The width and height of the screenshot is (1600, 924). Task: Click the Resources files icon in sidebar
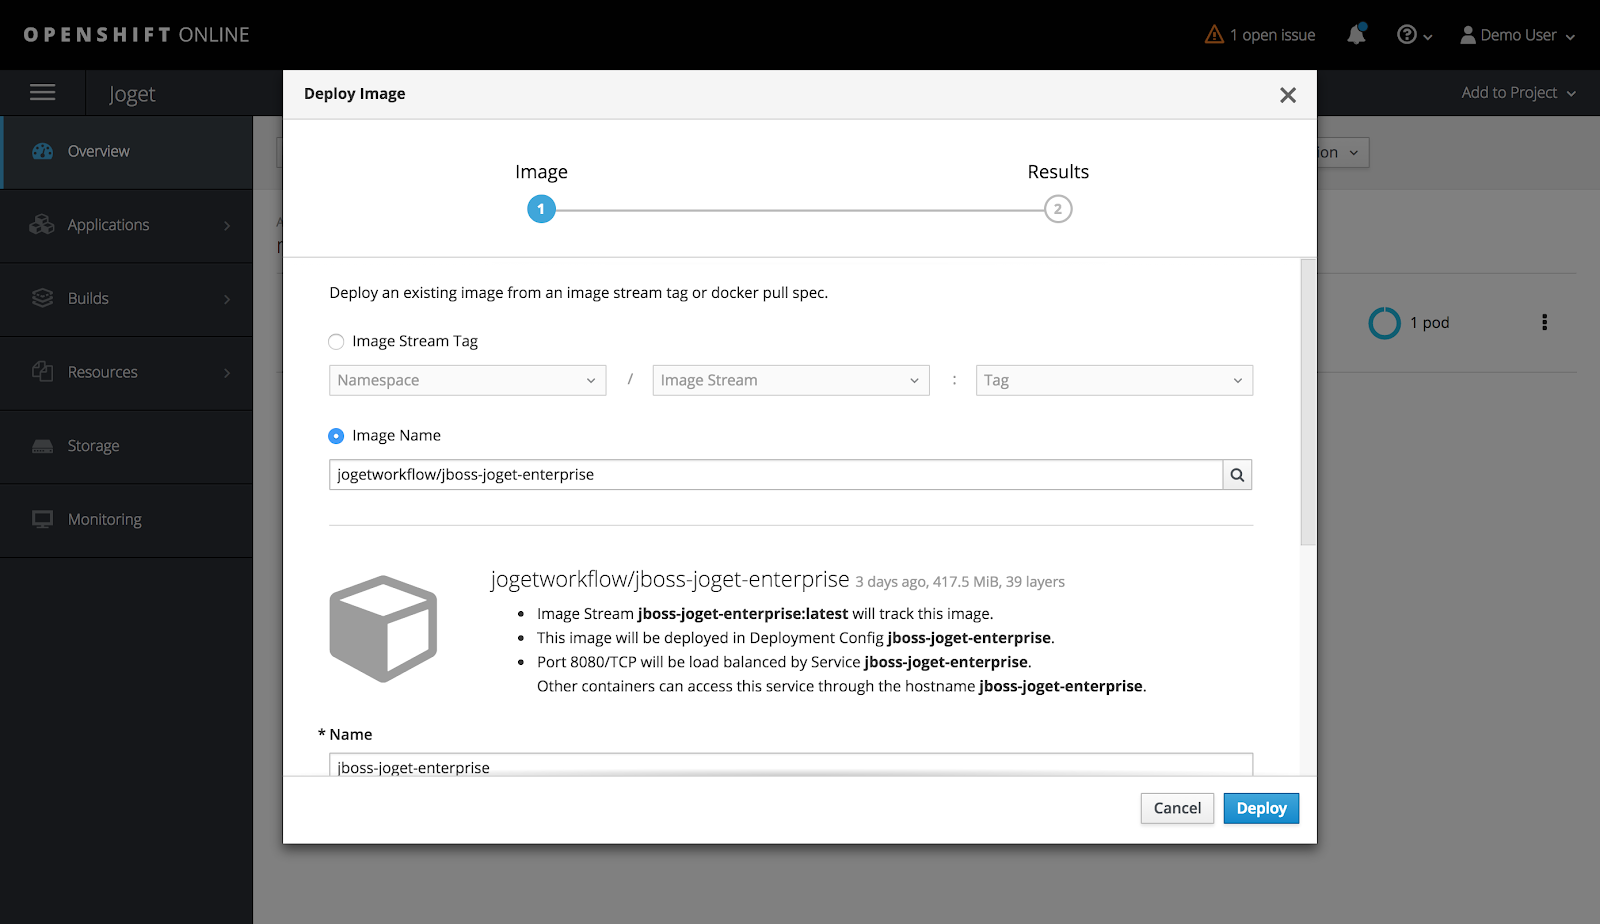(x=42, y=372)
